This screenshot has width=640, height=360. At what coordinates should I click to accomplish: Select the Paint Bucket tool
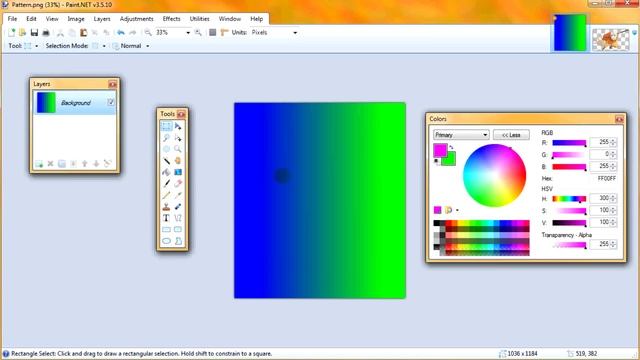click(x=166, y=172)
